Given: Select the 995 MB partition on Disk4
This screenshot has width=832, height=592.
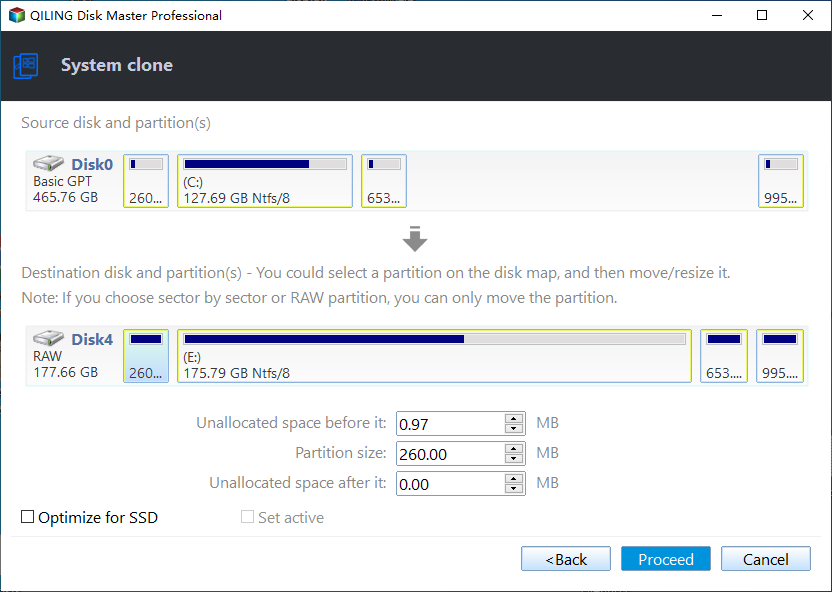Looking at the screenshot, I should (780, 356).
